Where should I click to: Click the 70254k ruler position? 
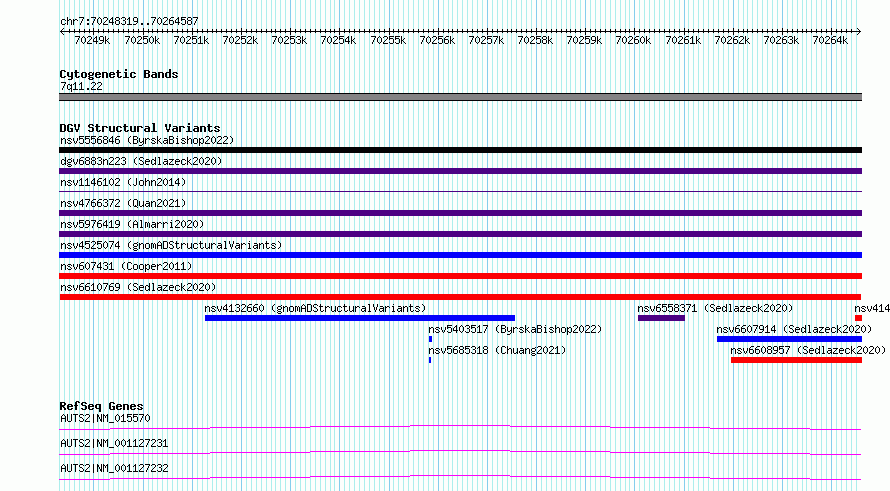click(338, 40)
